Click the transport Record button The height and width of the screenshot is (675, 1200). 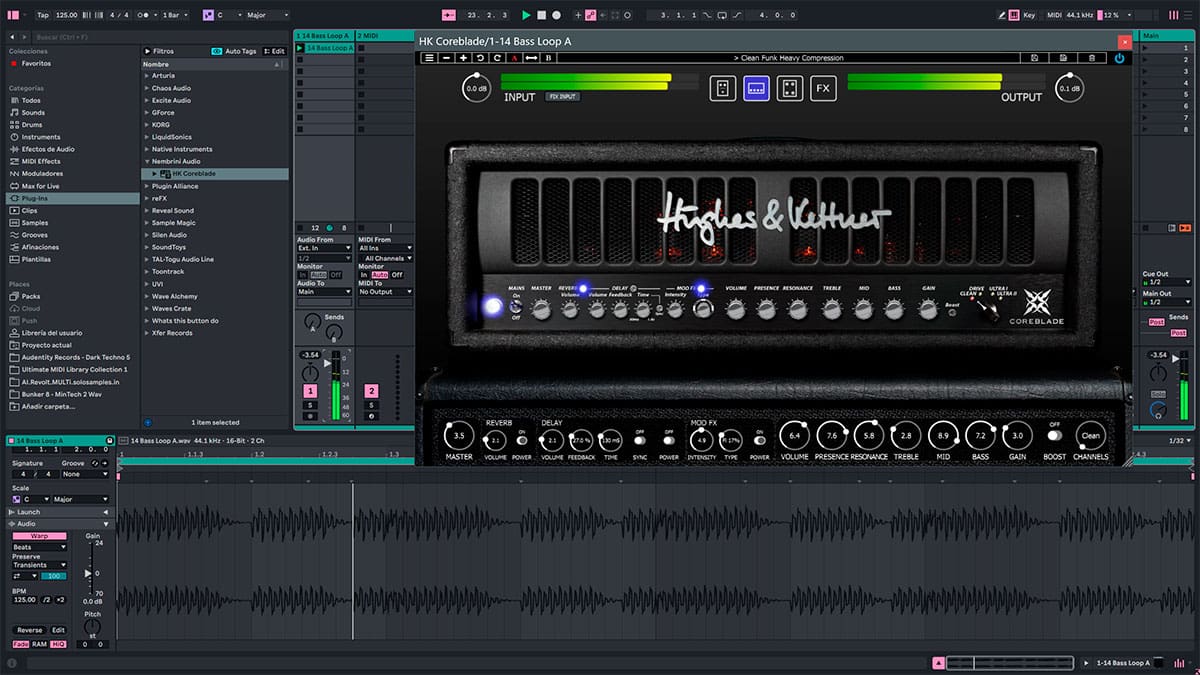[x=556, y=15]
